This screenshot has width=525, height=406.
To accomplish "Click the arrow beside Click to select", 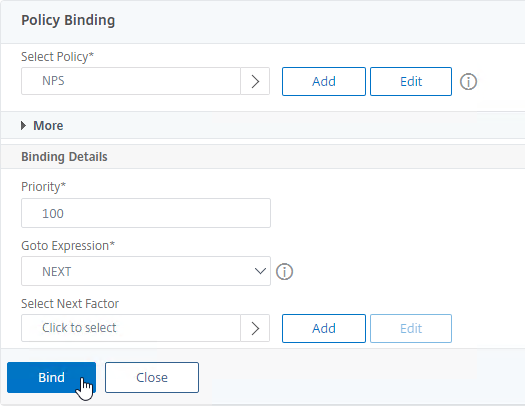I will tap(255, 328).
